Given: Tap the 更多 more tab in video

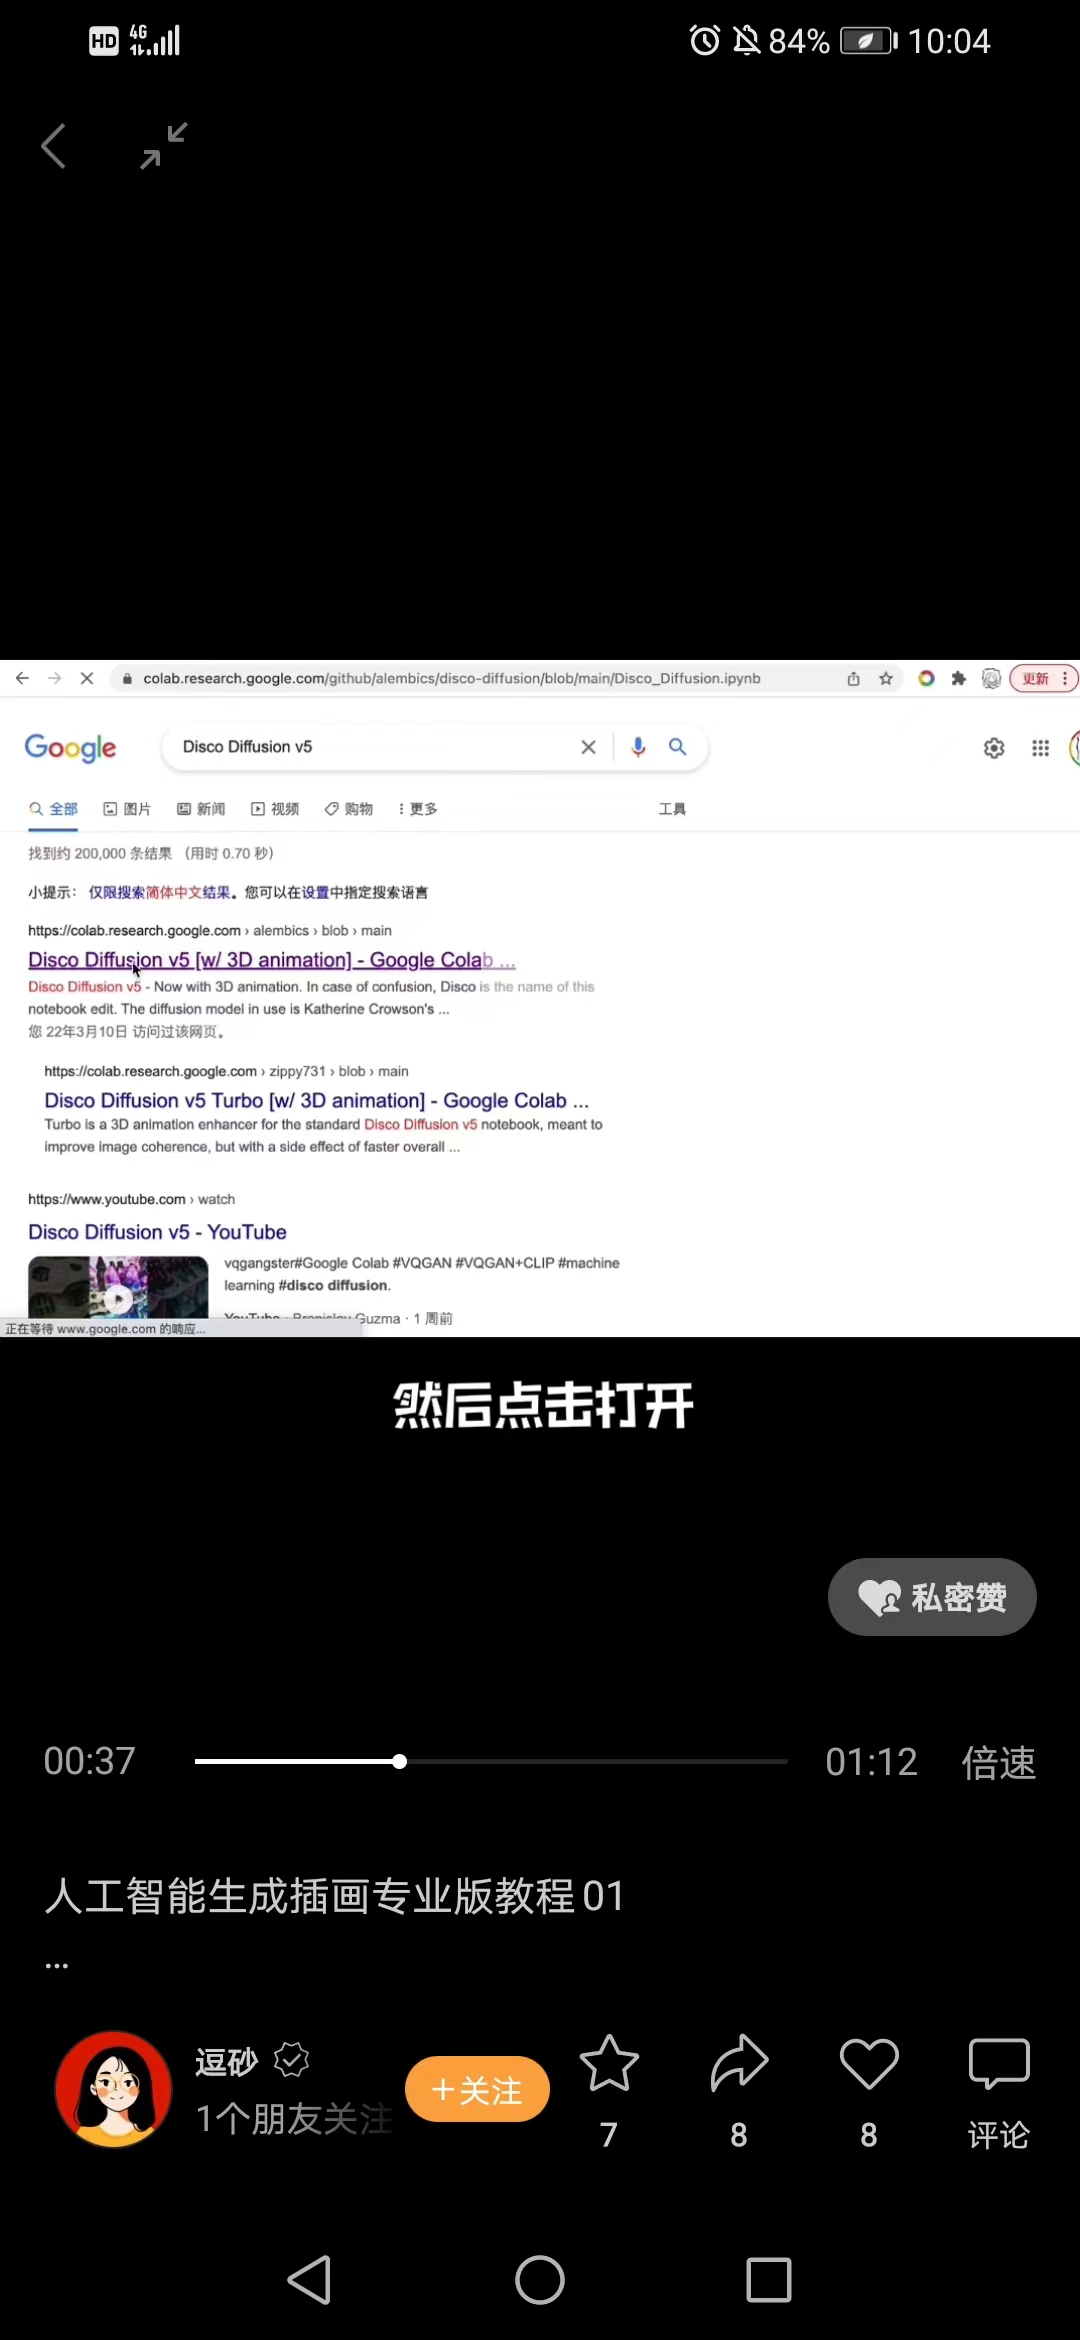Looking at the screenshot, I should (x=418, y=809).
